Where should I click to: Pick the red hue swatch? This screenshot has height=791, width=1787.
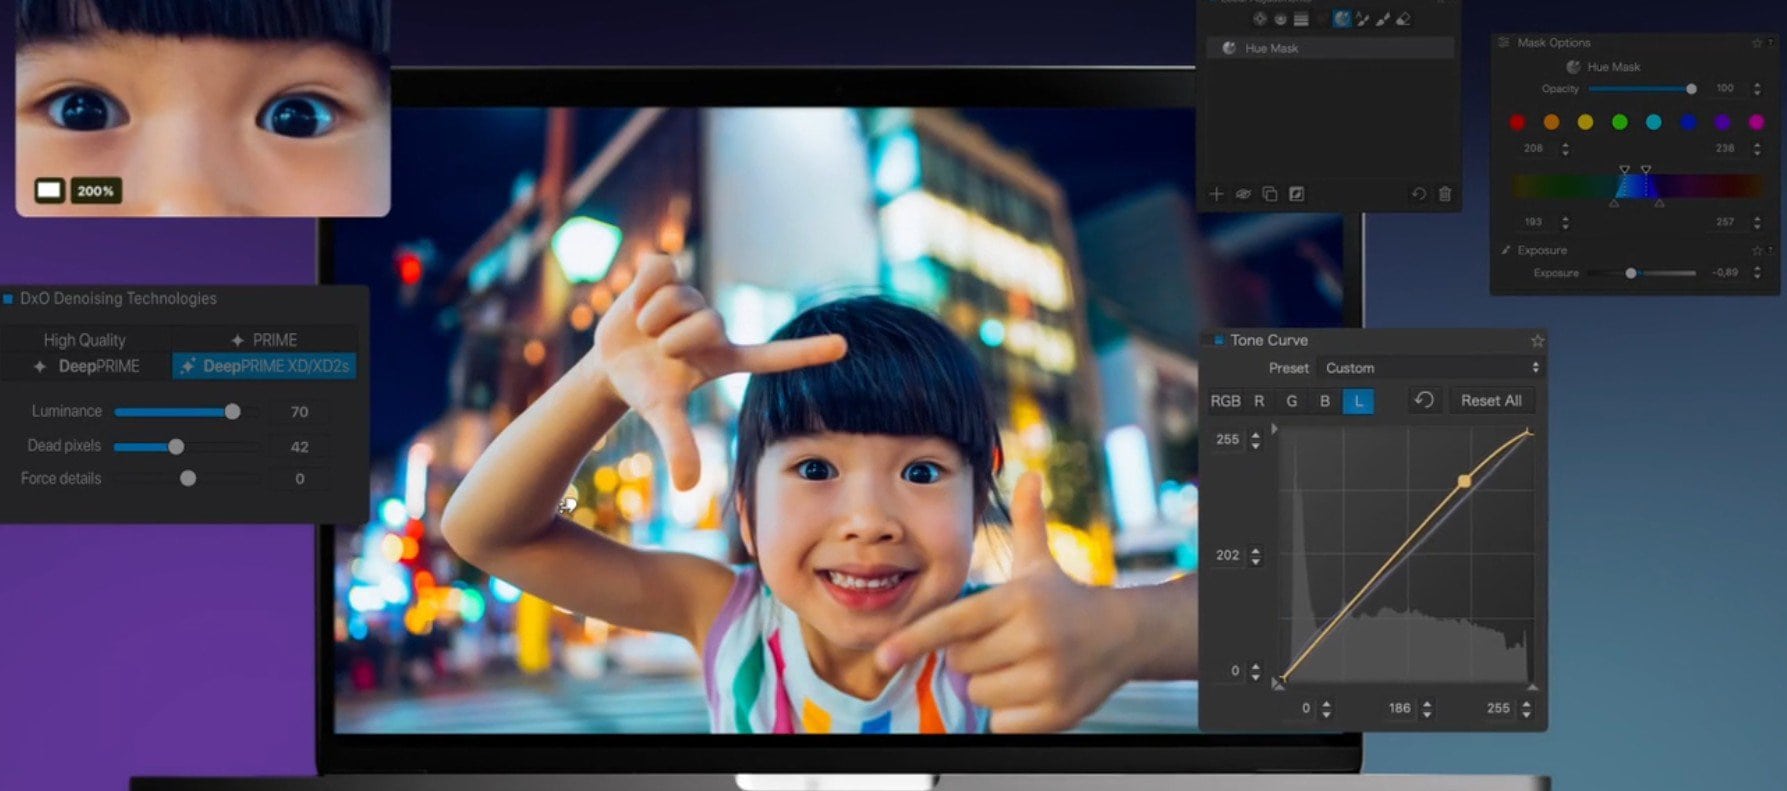(x=1517, y=122)
